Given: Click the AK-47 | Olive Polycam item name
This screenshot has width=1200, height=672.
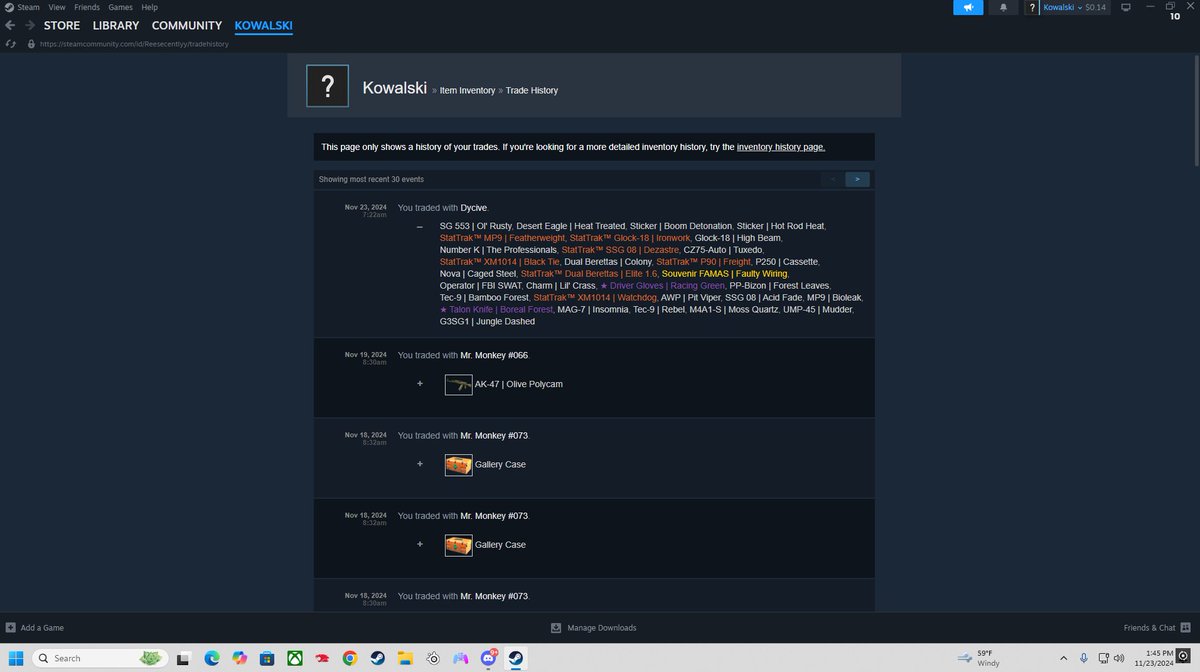Looking at the screenshot, I should click(519, 384).
